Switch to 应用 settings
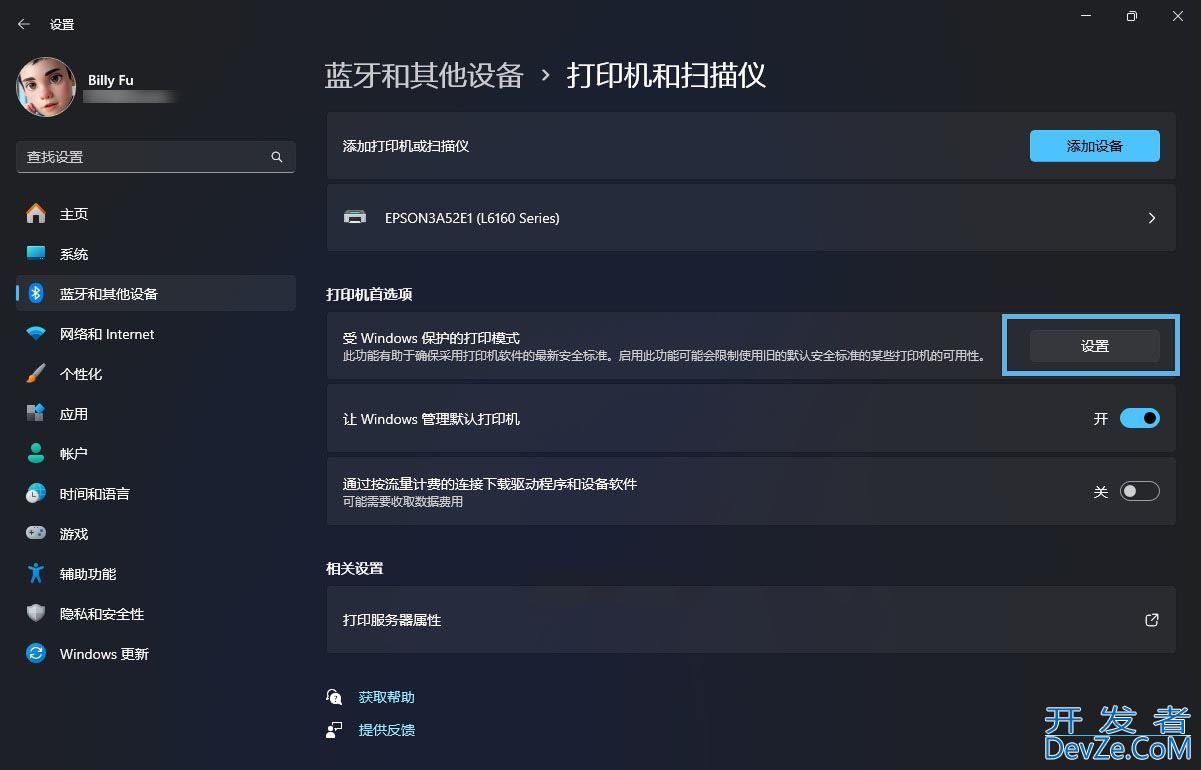This screenshot has width=1201, height=770. pos(156,414)
